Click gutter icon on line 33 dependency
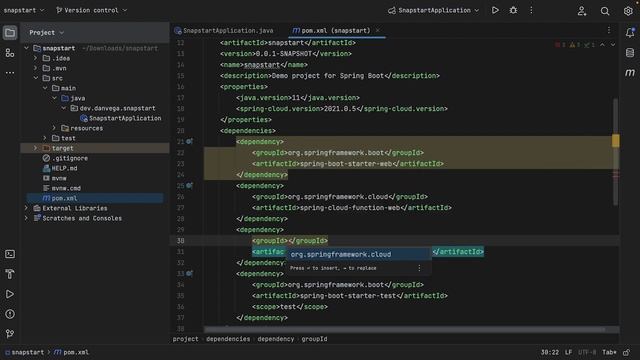This screenshot has height=360, width=640. (x=189, y=273)
